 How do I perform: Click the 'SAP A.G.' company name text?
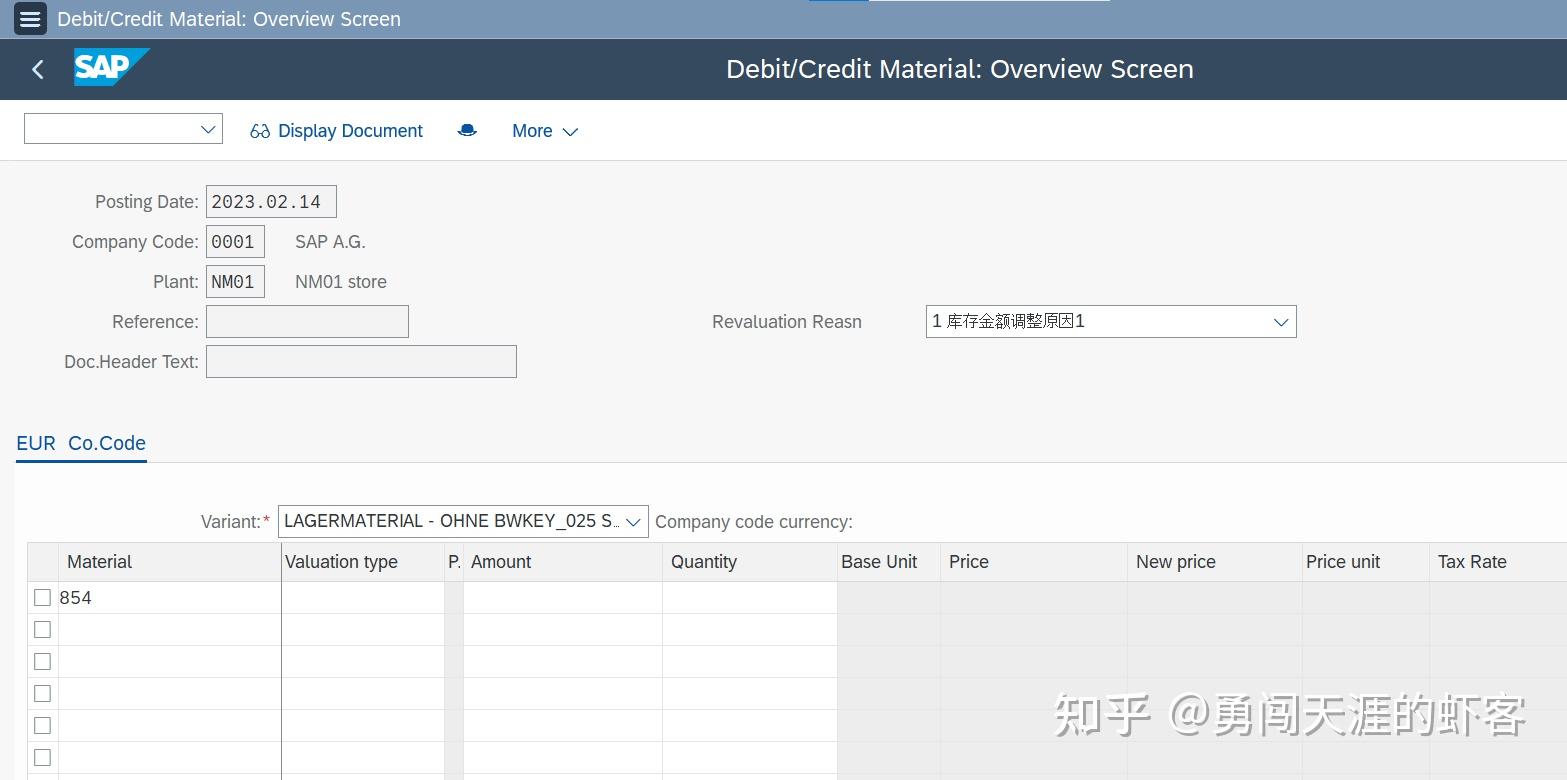point(330,242)
